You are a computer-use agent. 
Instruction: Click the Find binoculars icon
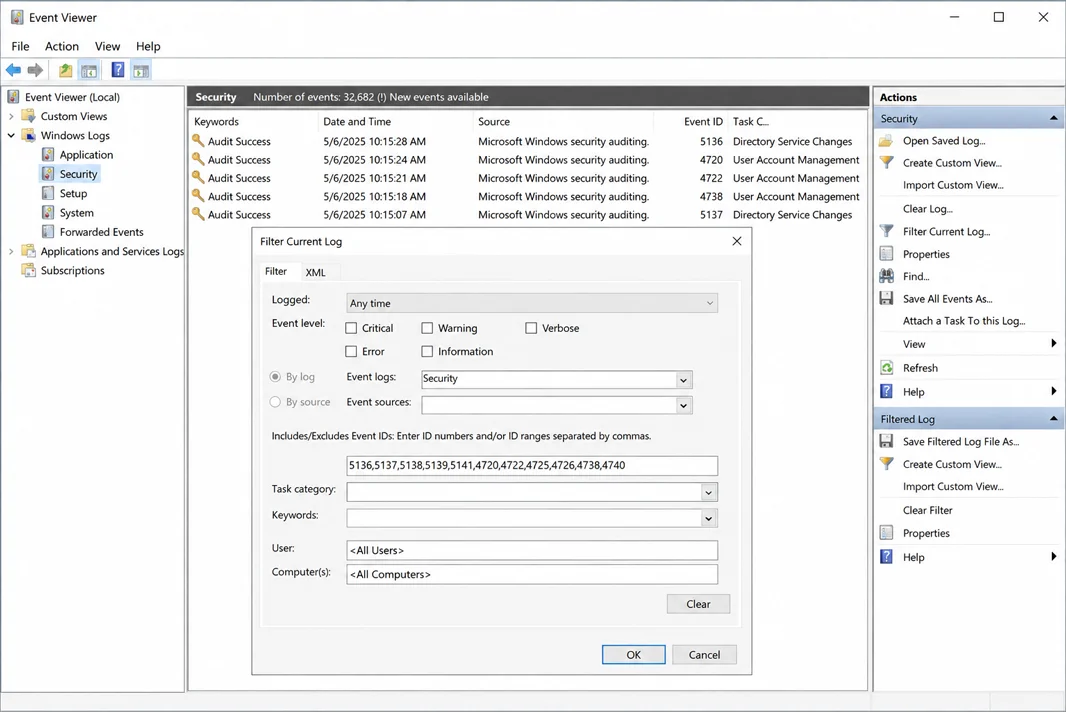(887, 276)
